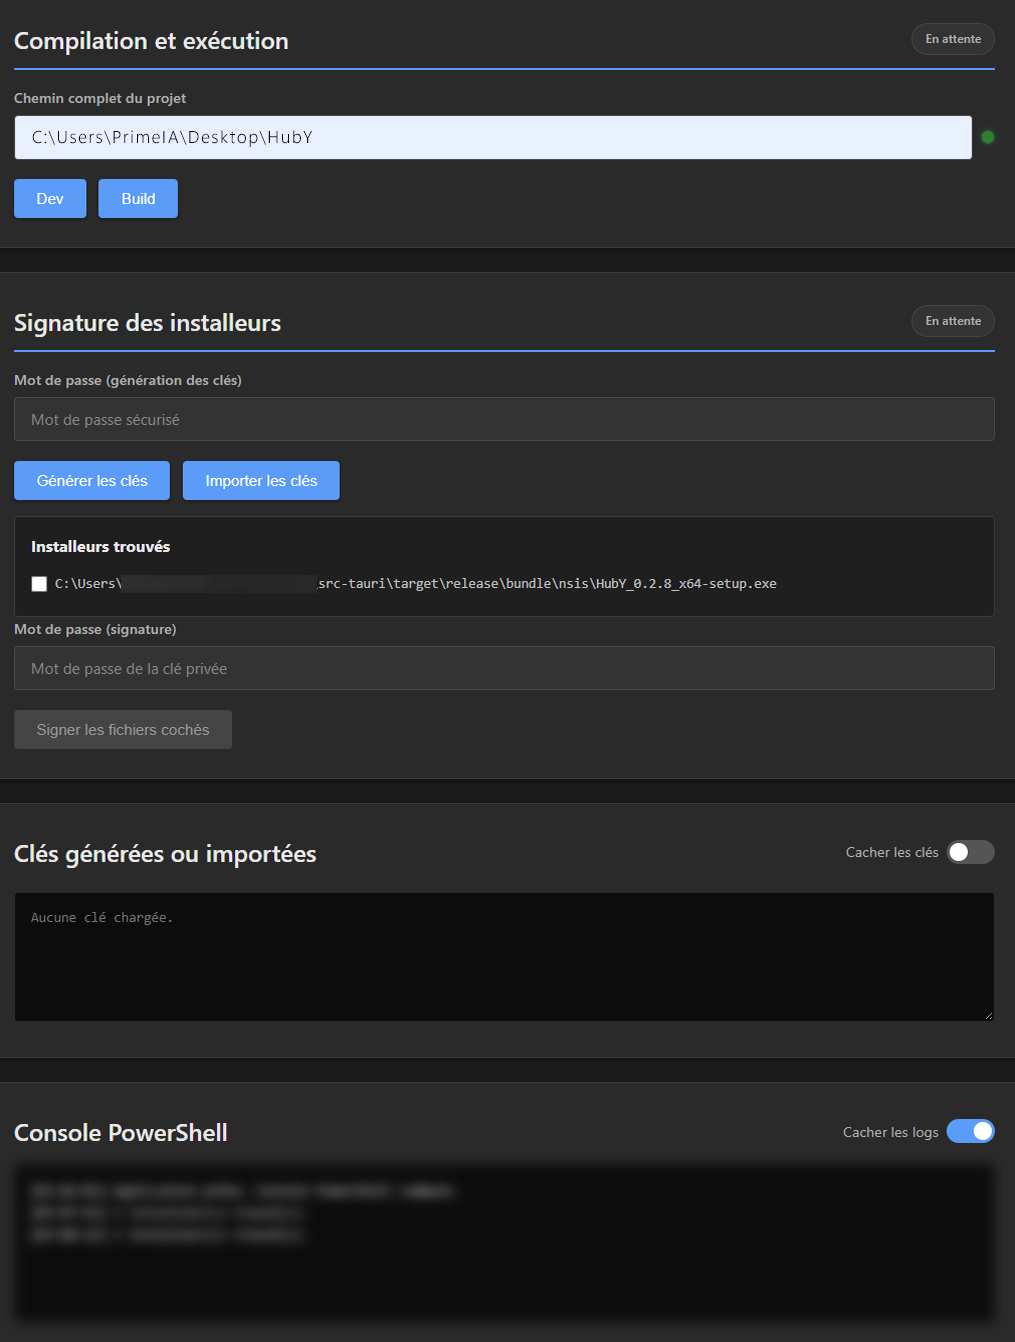
Task: Toggle the Cacher les logs switch
Action: coord(970,1131)
